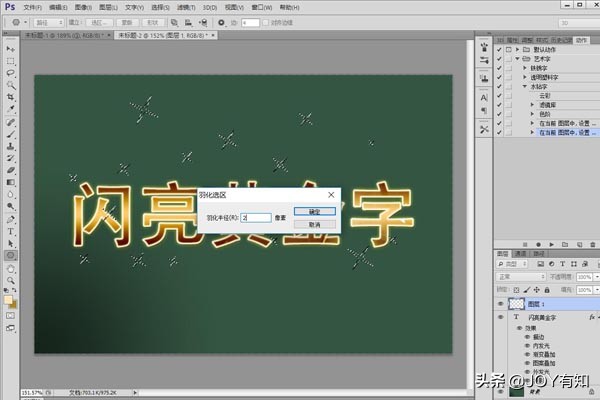The height and width of the screenshot is (400, 600).
Task: Open the Character panel icon
Action: tap(484, 98)
